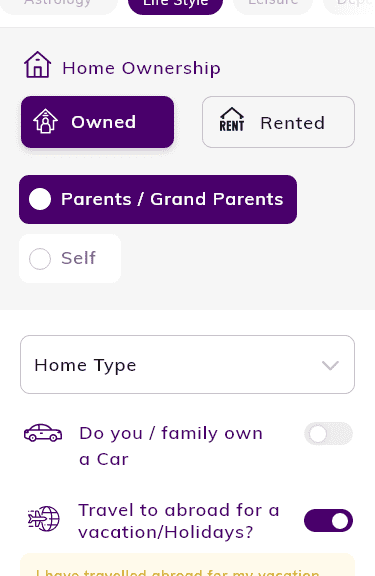Image resolution: width=375 pixels, height=576 pixels.
Task: Select the Parents / Grand Parents radio button
Action: coord(40,199)
